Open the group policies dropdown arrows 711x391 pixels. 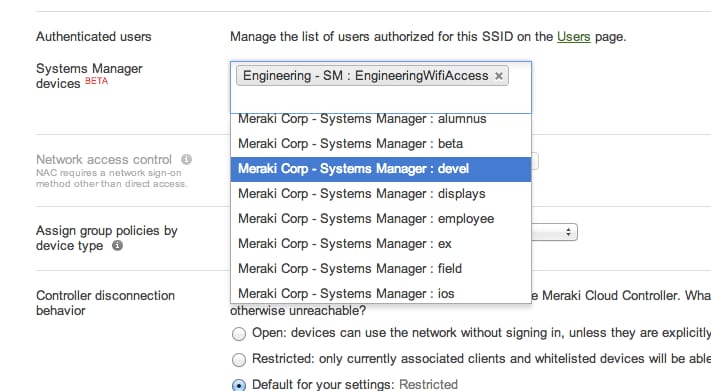tap(568, 232)
